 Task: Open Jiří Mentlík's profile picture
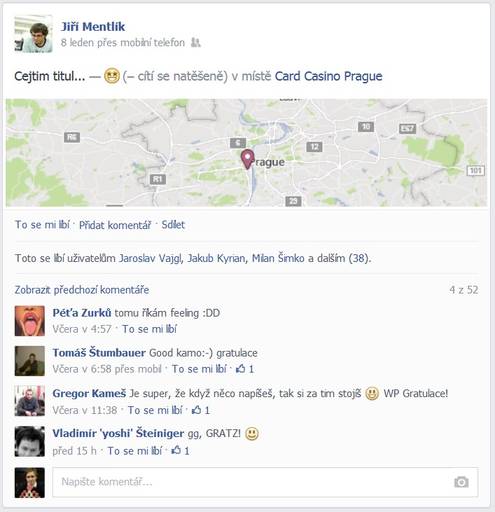click(x=33, y=34)
